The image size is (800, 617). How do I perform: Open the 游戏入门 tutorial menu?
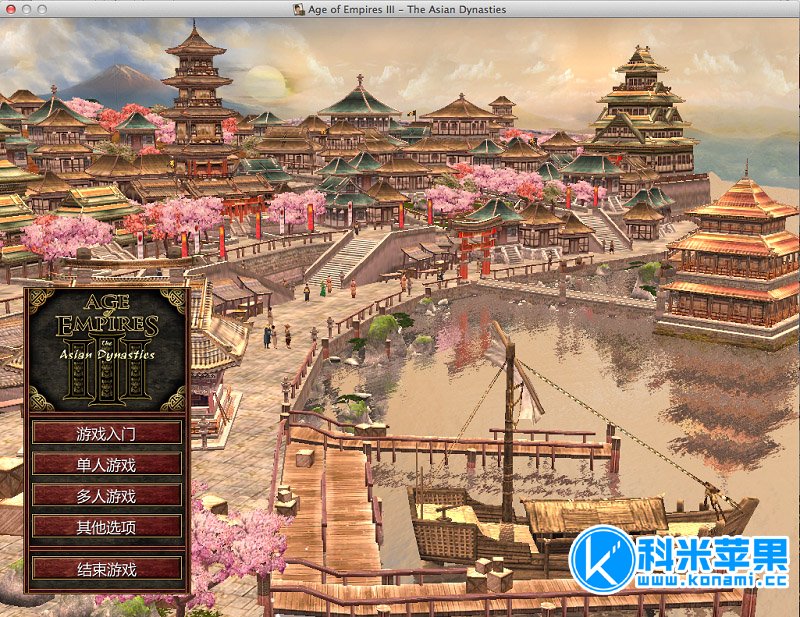pos(107,433)
